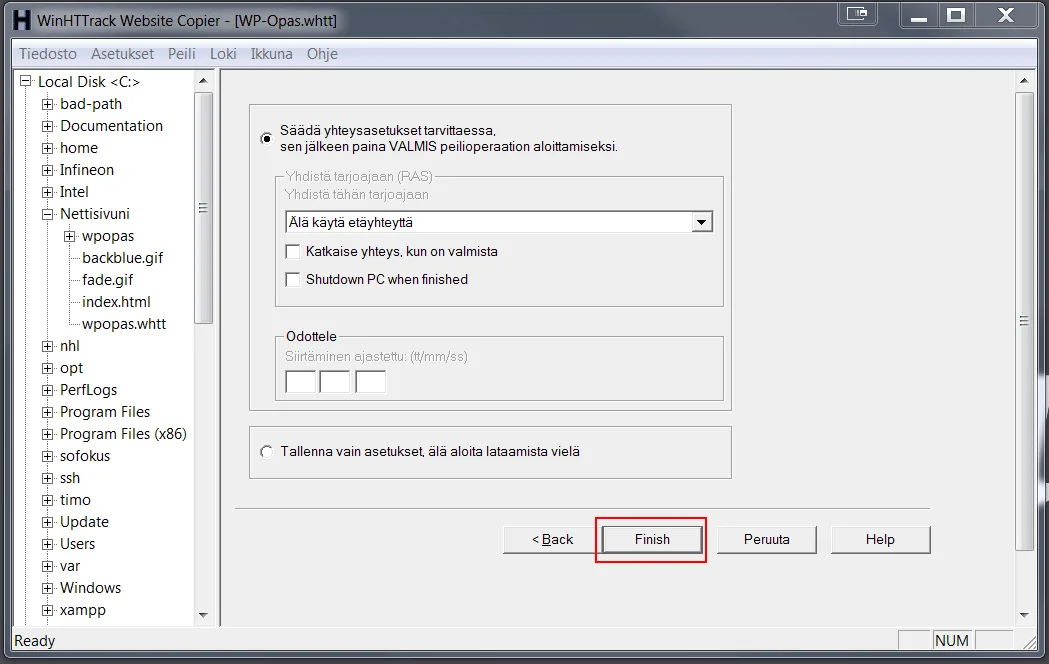Click the main panel scroll up arrow
The width and height of the screenshot is (1049, 664).
[1024, 81]
